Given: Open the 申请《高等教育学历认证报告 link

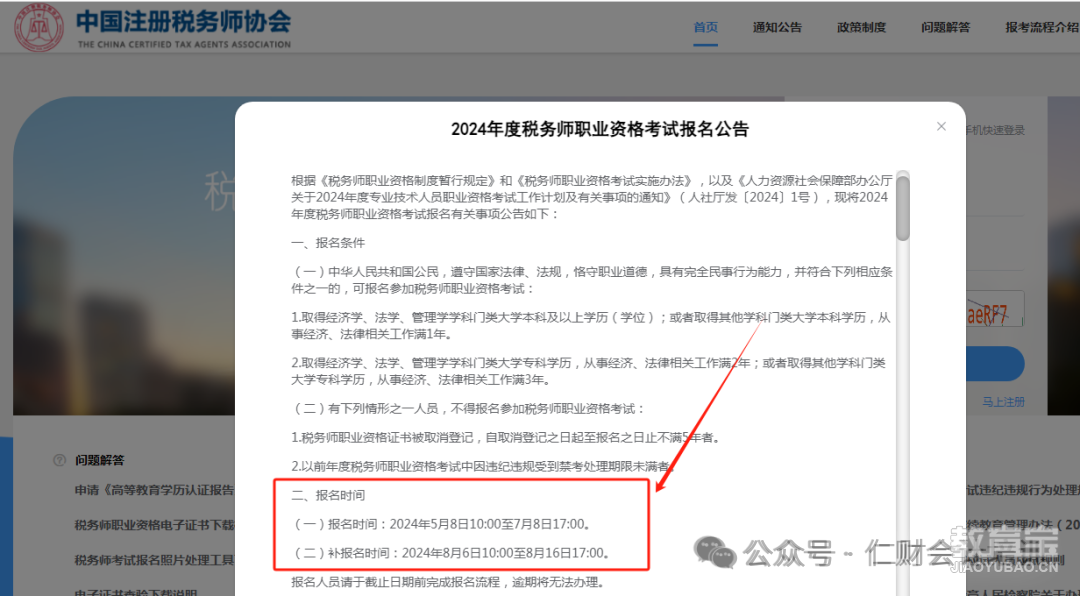Looking at the screenshot, I should [155, 490].
